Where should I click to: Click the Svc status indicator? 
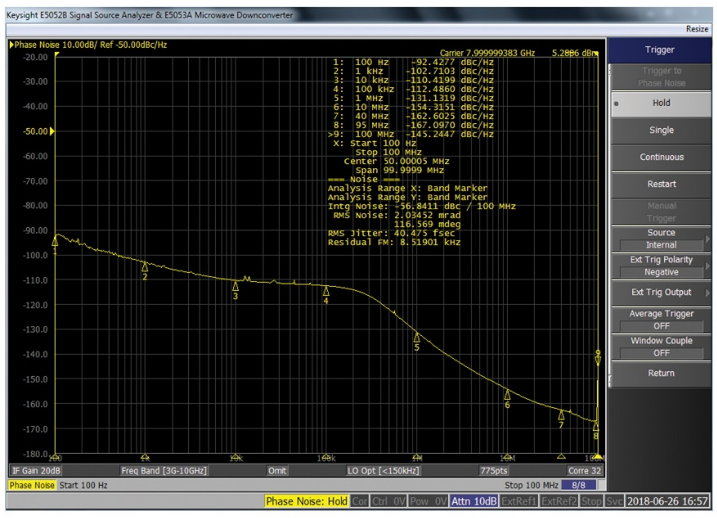pyautogui.click(x=614, y=502)
